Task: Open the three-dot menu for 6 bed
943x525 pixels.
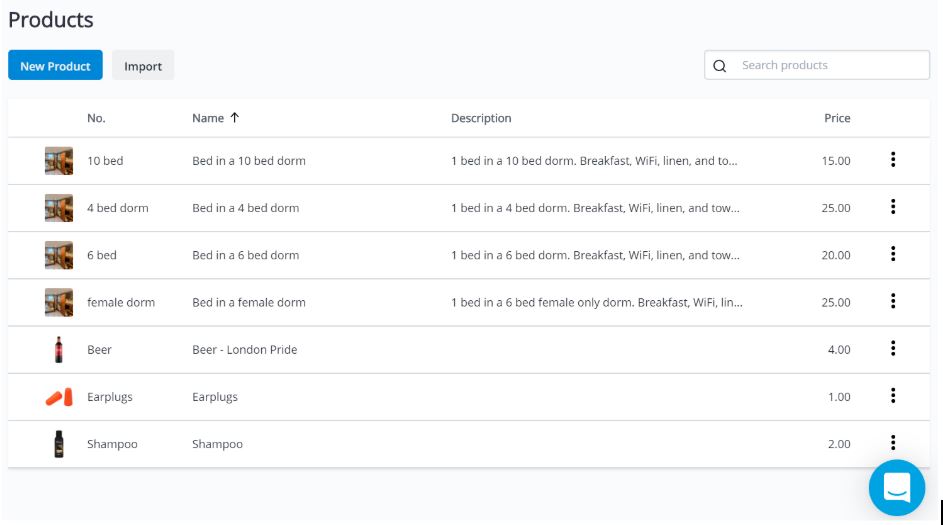Action: click(x=893, y=254)
